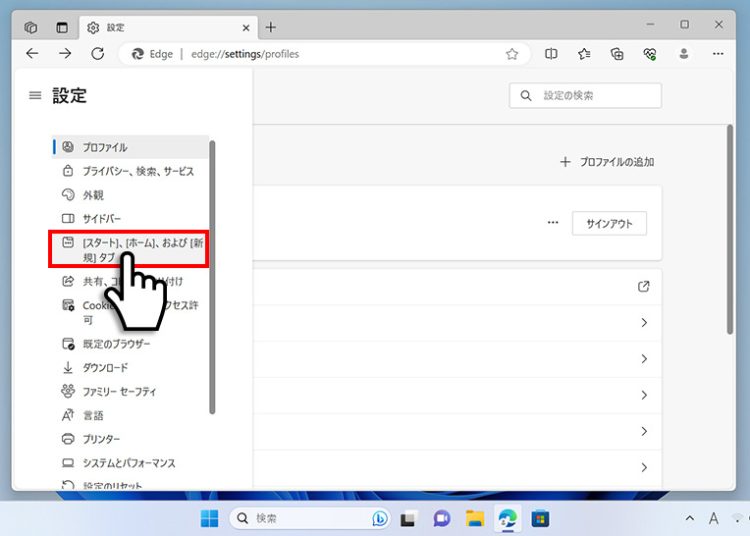Image resolution: width=750 pixels, height=536 pixels.
Task: Click the 設定の検索 search field
Action: coord(585,96)
